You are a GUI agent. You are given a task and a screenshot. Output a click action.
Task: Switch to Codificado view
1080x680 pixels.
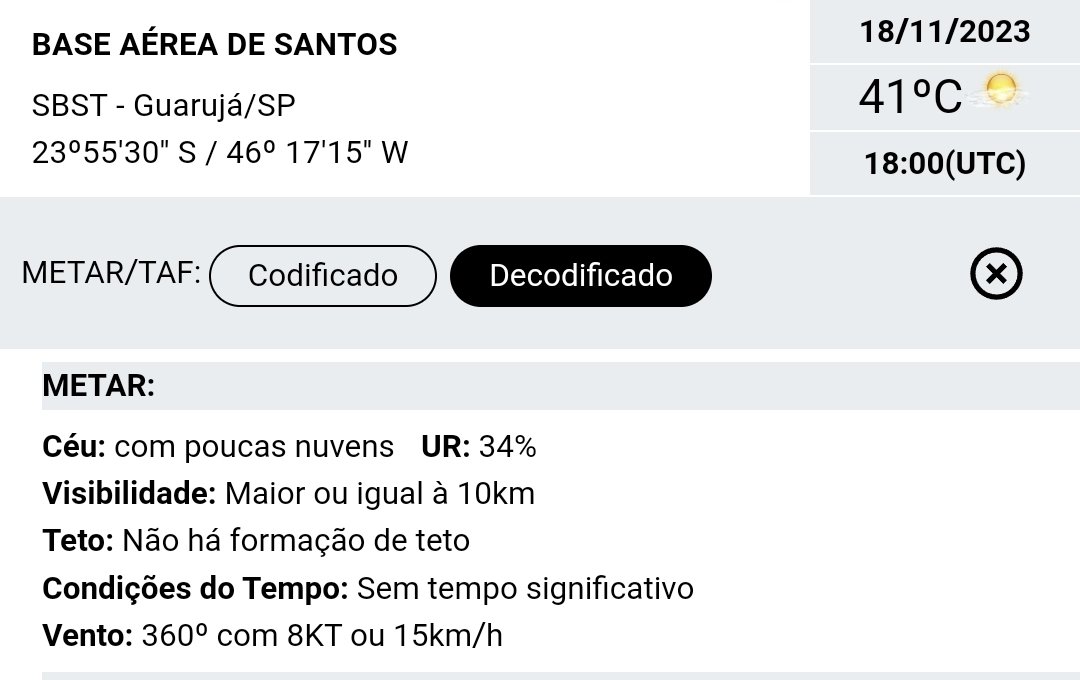click(322, 276)
